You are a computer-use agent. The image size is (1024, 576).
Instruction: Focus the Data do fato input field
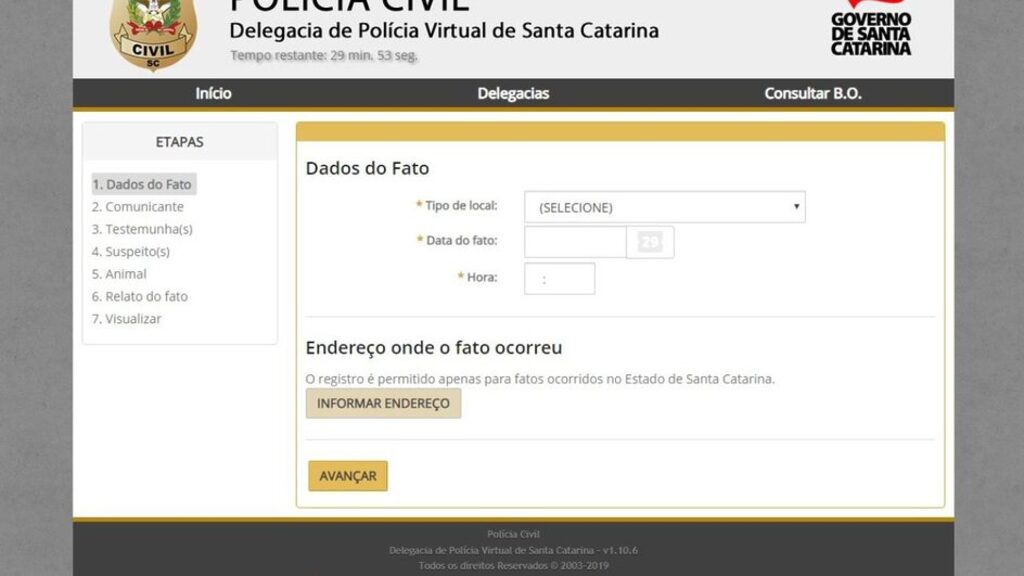tap(575, 243)
